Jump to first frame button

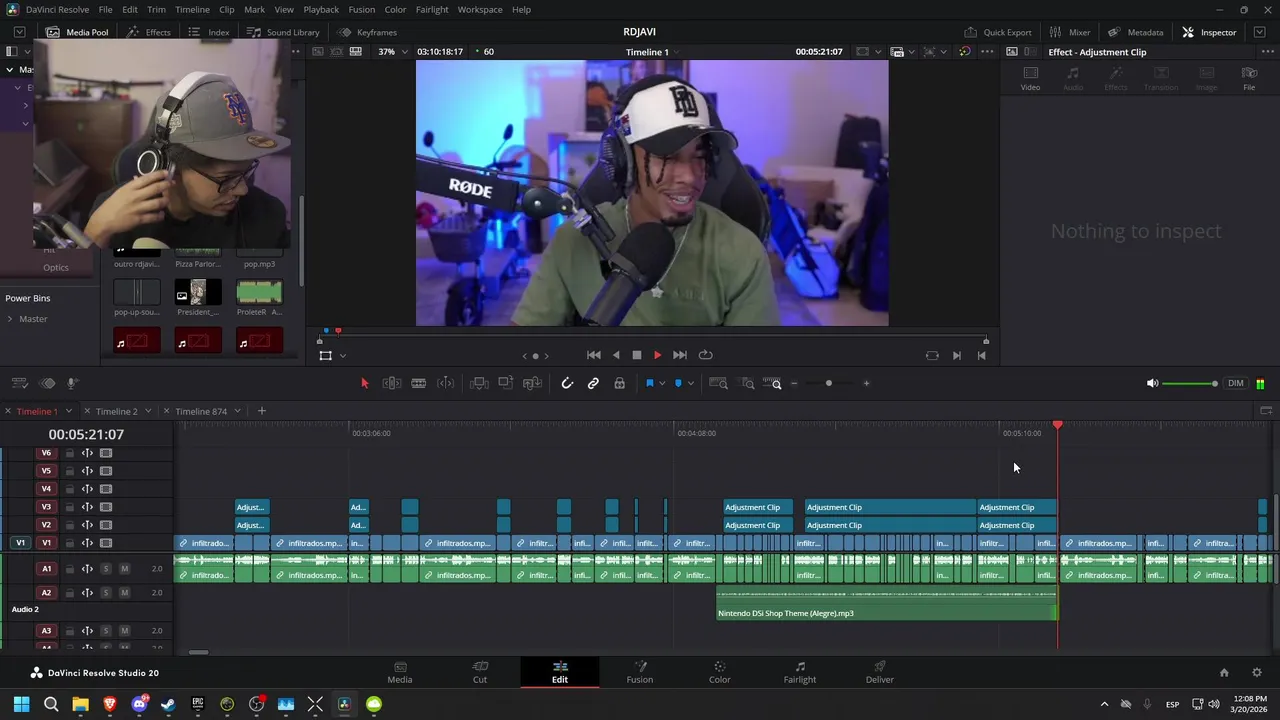point(593,355)
